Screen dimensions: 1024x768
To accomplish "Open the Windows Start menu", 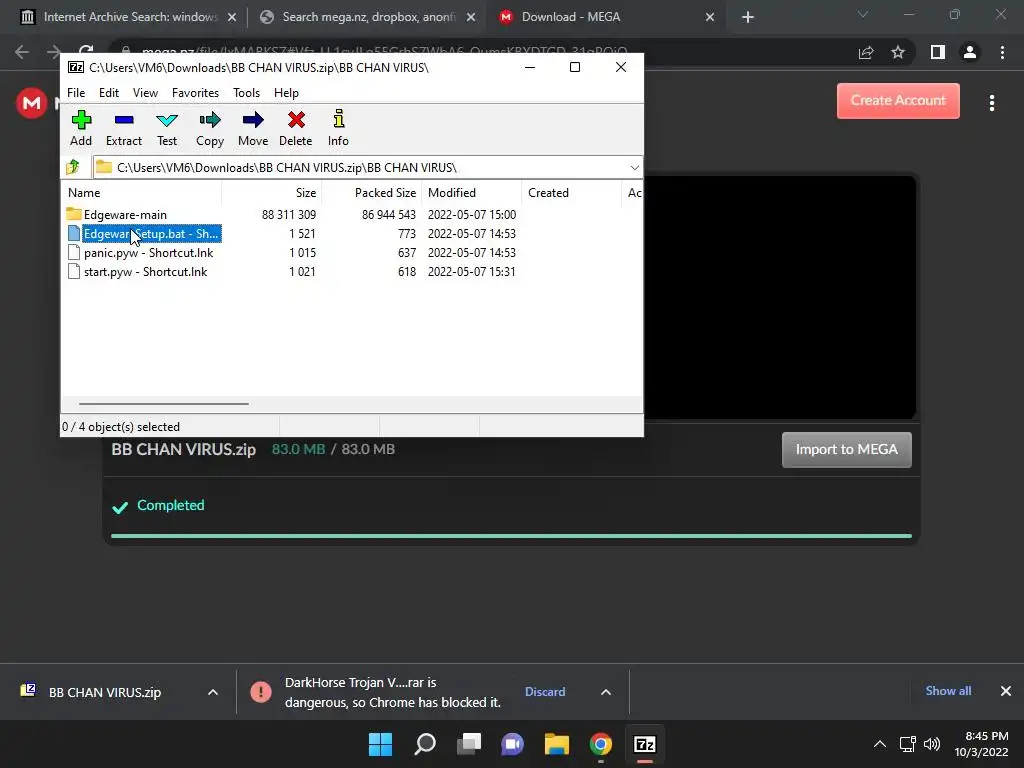I will pos(380,744).
